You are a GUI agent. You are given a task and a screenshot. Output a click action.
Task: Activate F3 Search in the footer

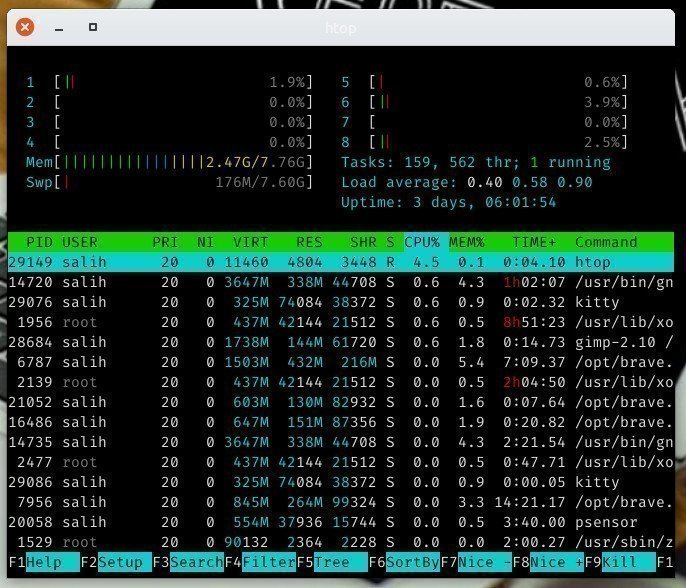[x=196, y=562]
